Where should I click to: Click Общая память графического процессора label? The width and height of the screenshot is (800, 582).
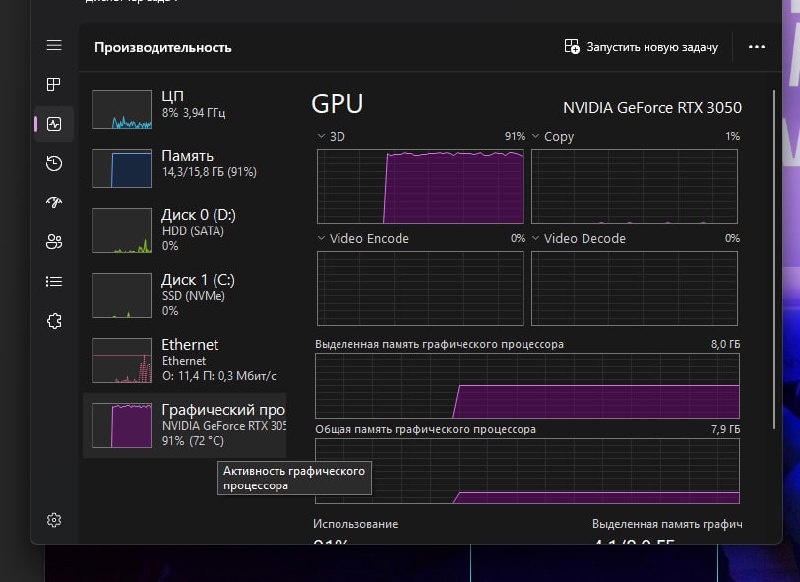pos(426,429)
